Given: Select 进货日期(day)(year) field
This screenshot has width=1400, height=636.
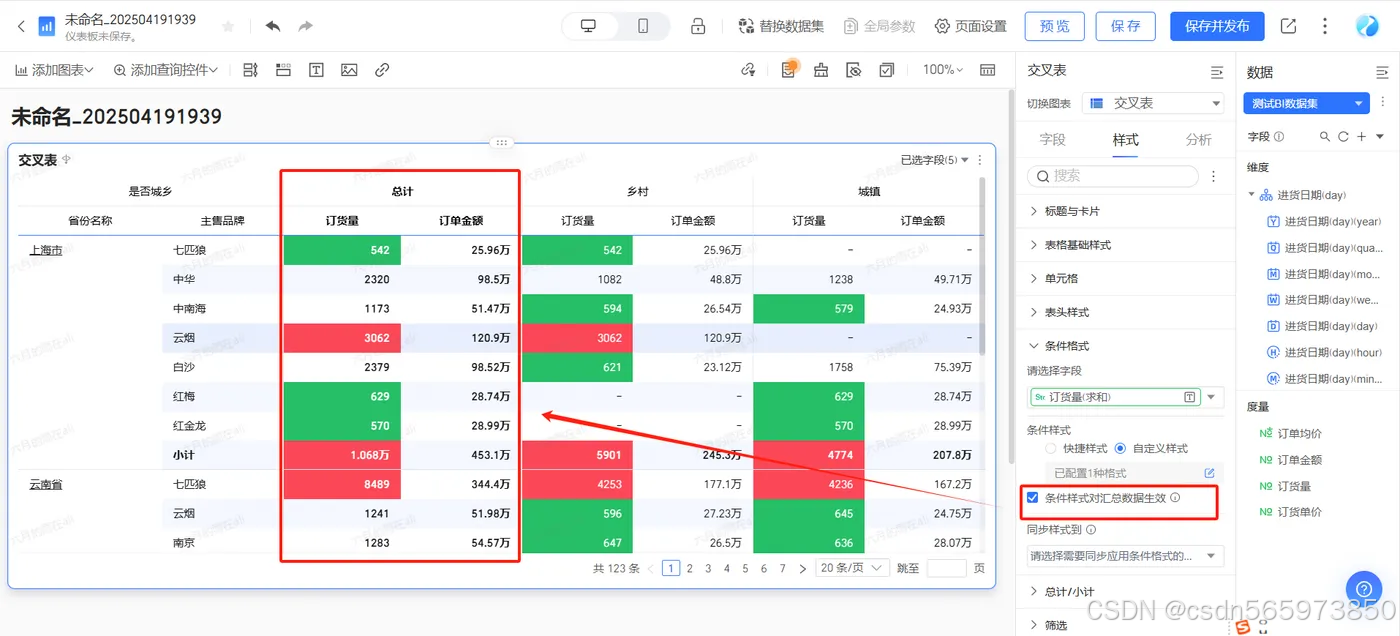Looking at the screenshot, I should (1325, 222).
